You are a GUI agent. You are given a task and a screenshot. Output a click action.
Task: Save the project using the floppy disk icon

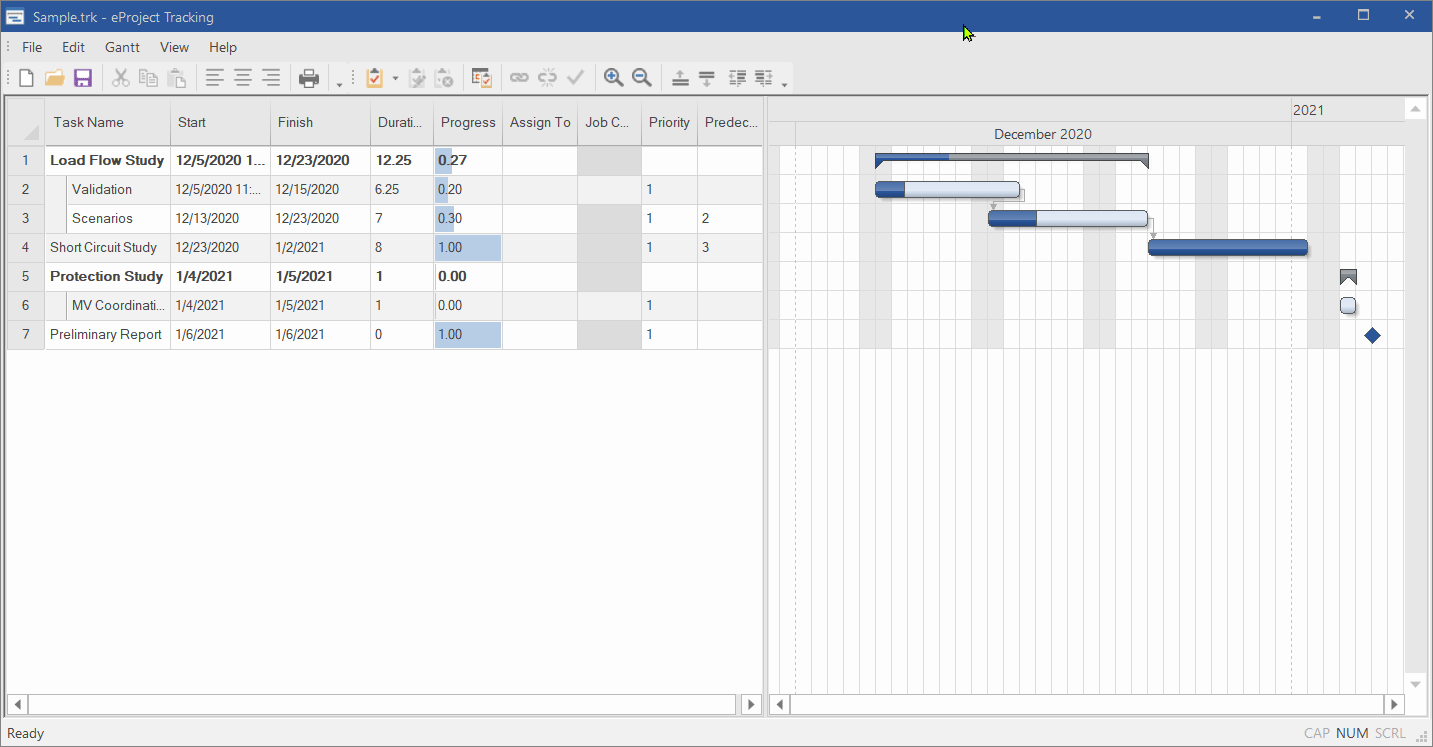[83, 78]
